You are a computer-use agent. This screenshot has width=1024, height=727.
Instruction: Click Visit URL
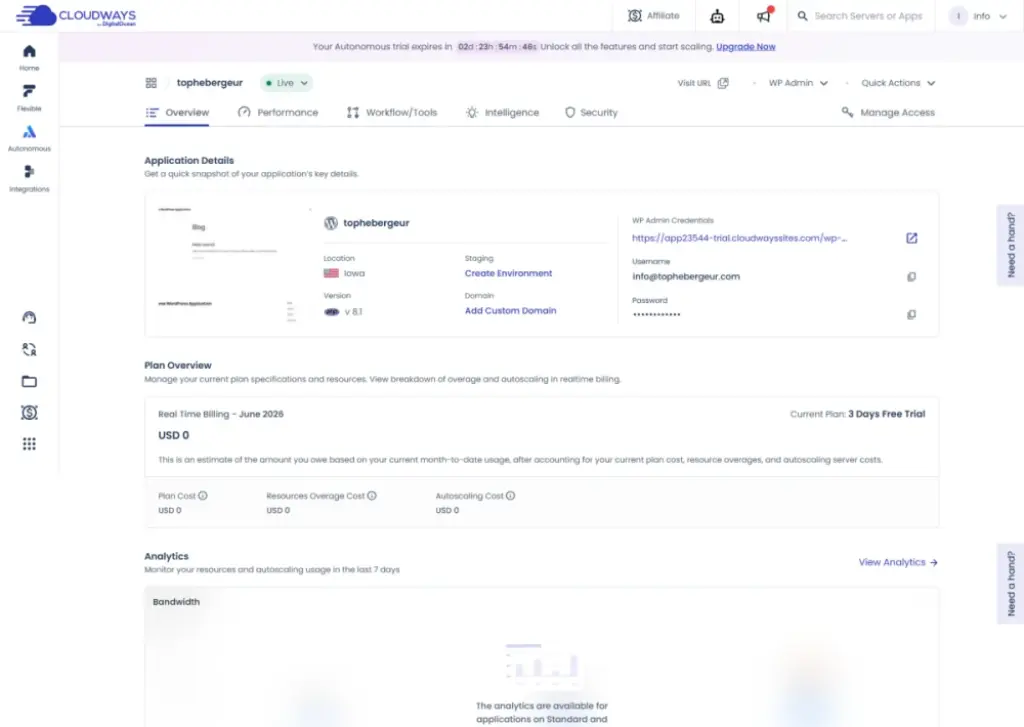point(694,83)
